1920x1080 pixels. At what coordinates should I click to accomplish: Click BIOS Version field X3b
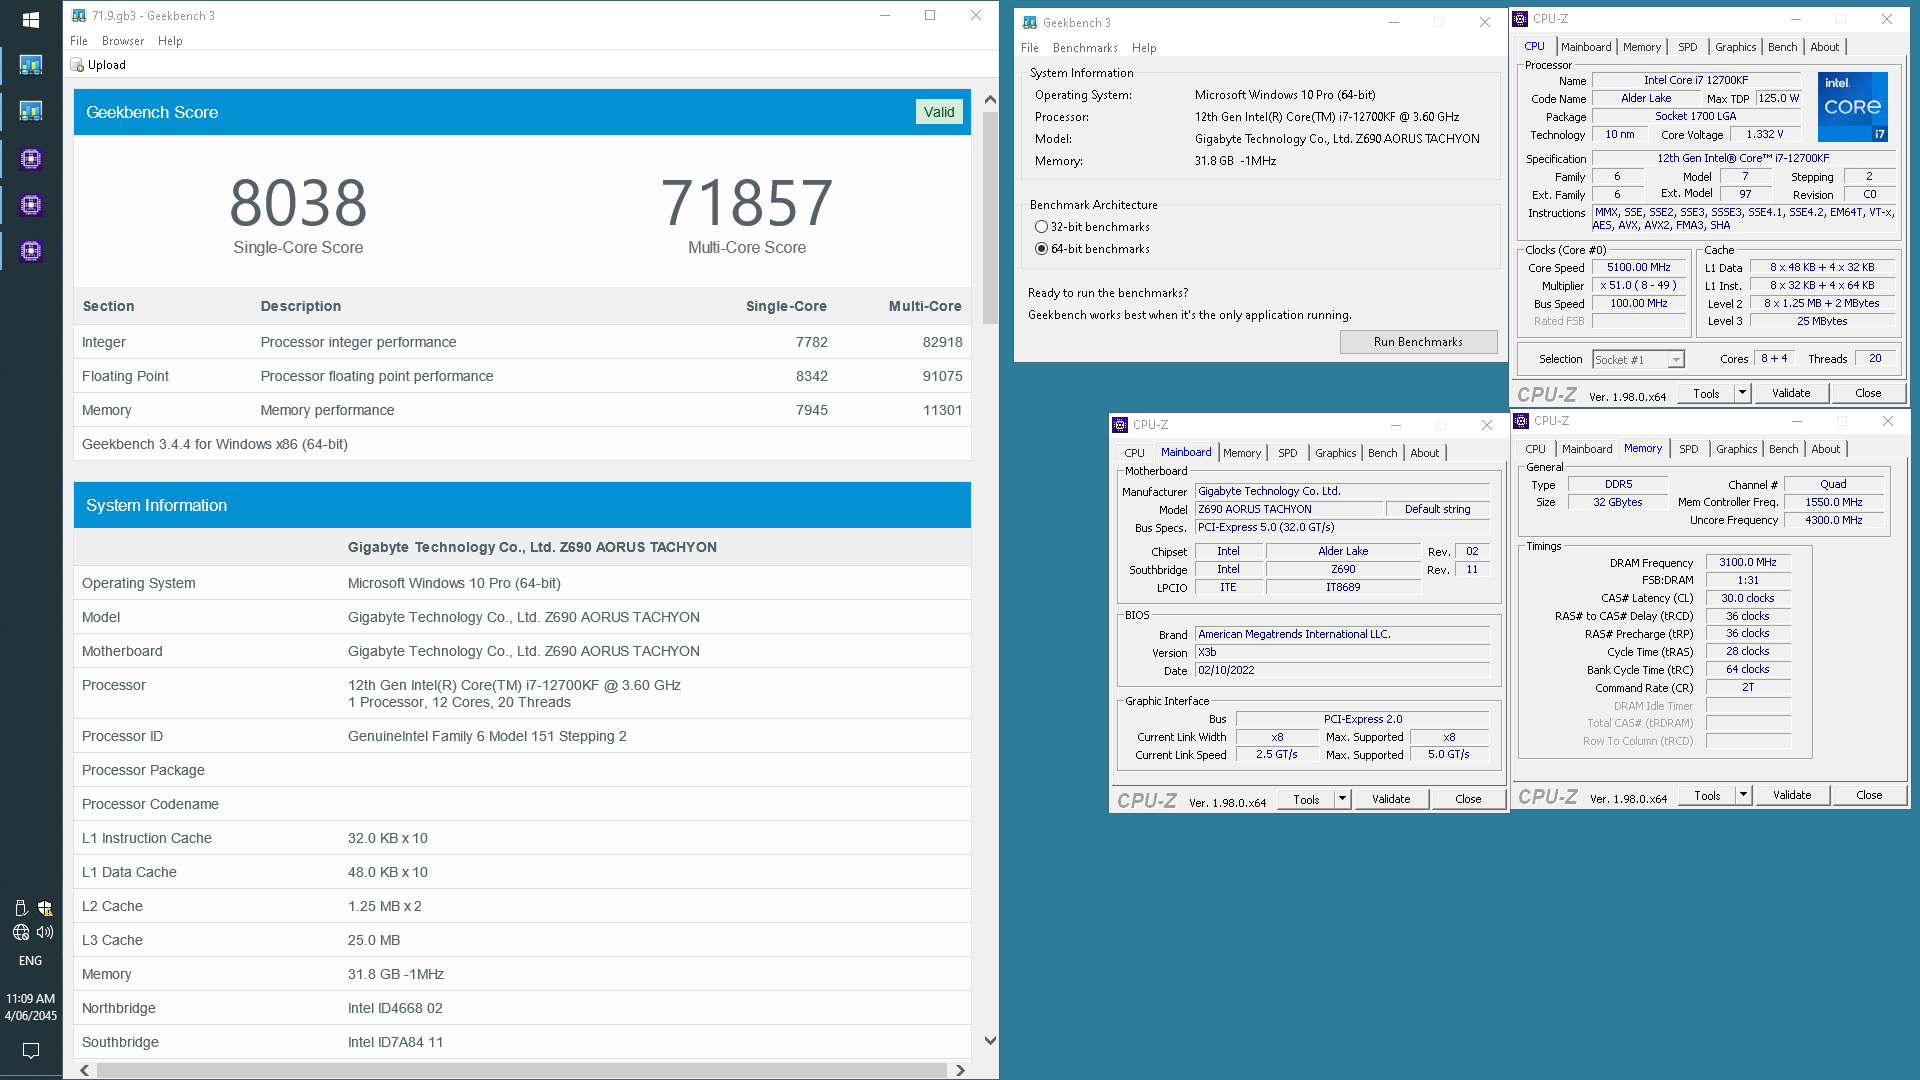[x=1342, y=652]
